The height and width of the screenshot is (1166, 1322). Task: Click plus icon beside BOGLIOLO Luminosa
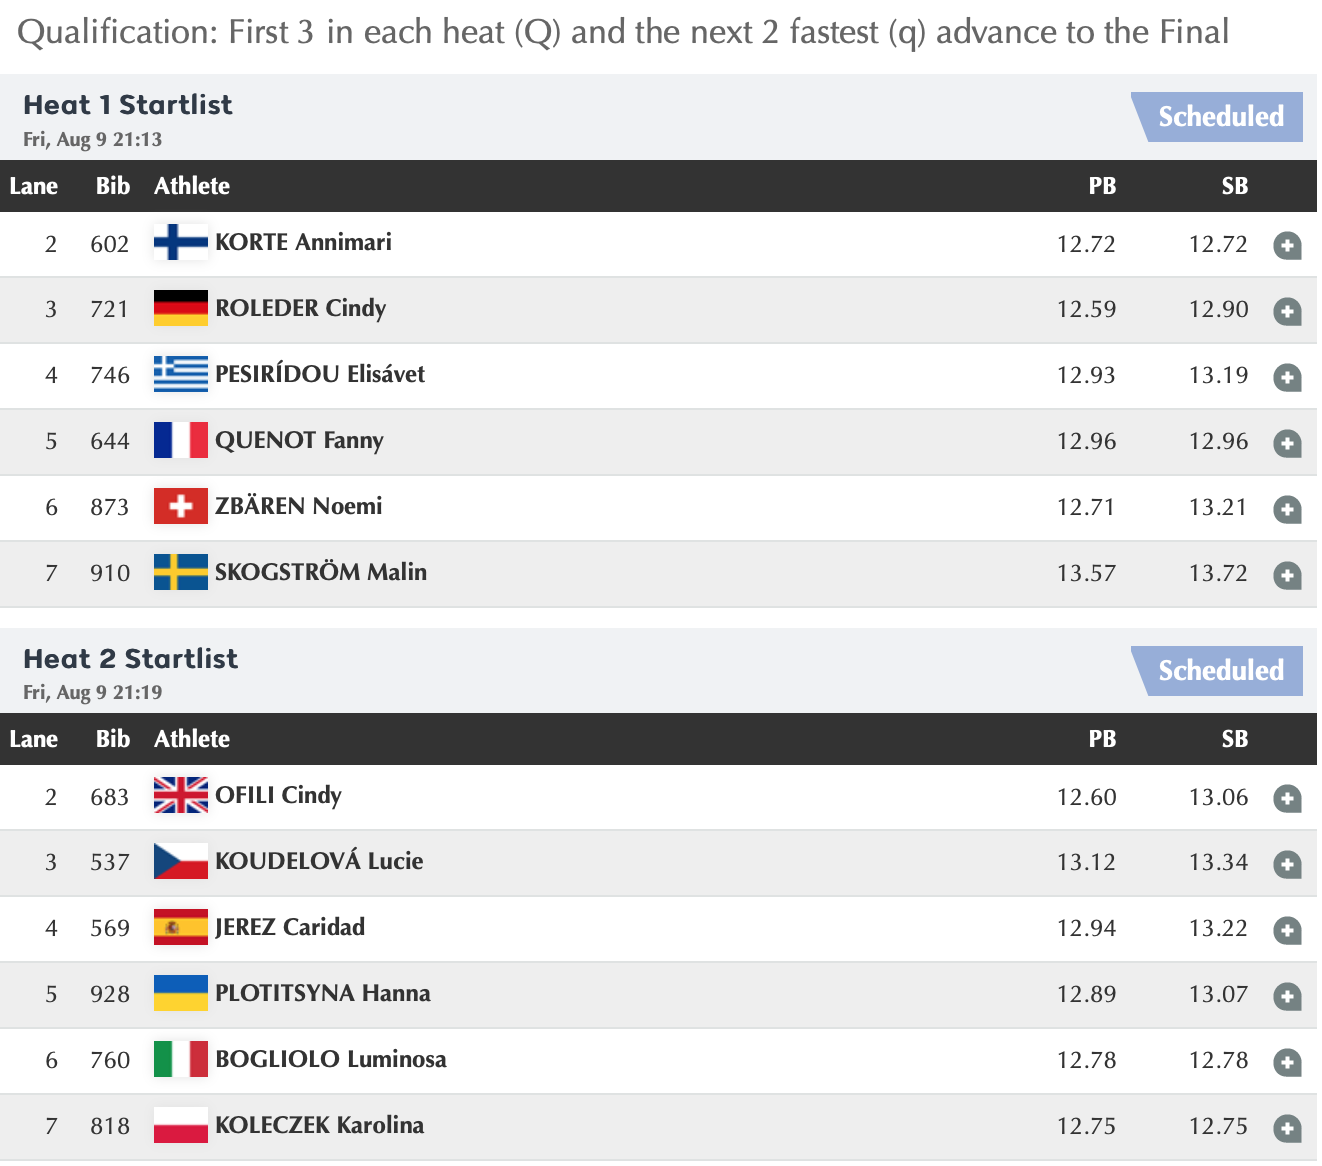coord(1287,1062)
